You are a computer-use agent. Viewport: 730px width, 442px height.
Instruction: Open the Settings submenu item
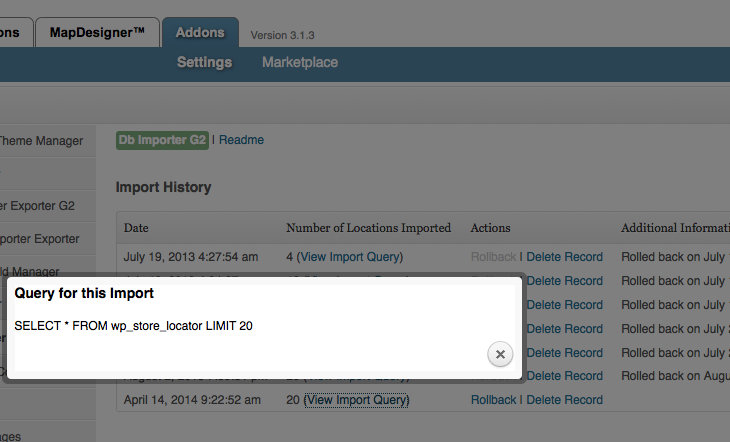click(x=204, y=62)
